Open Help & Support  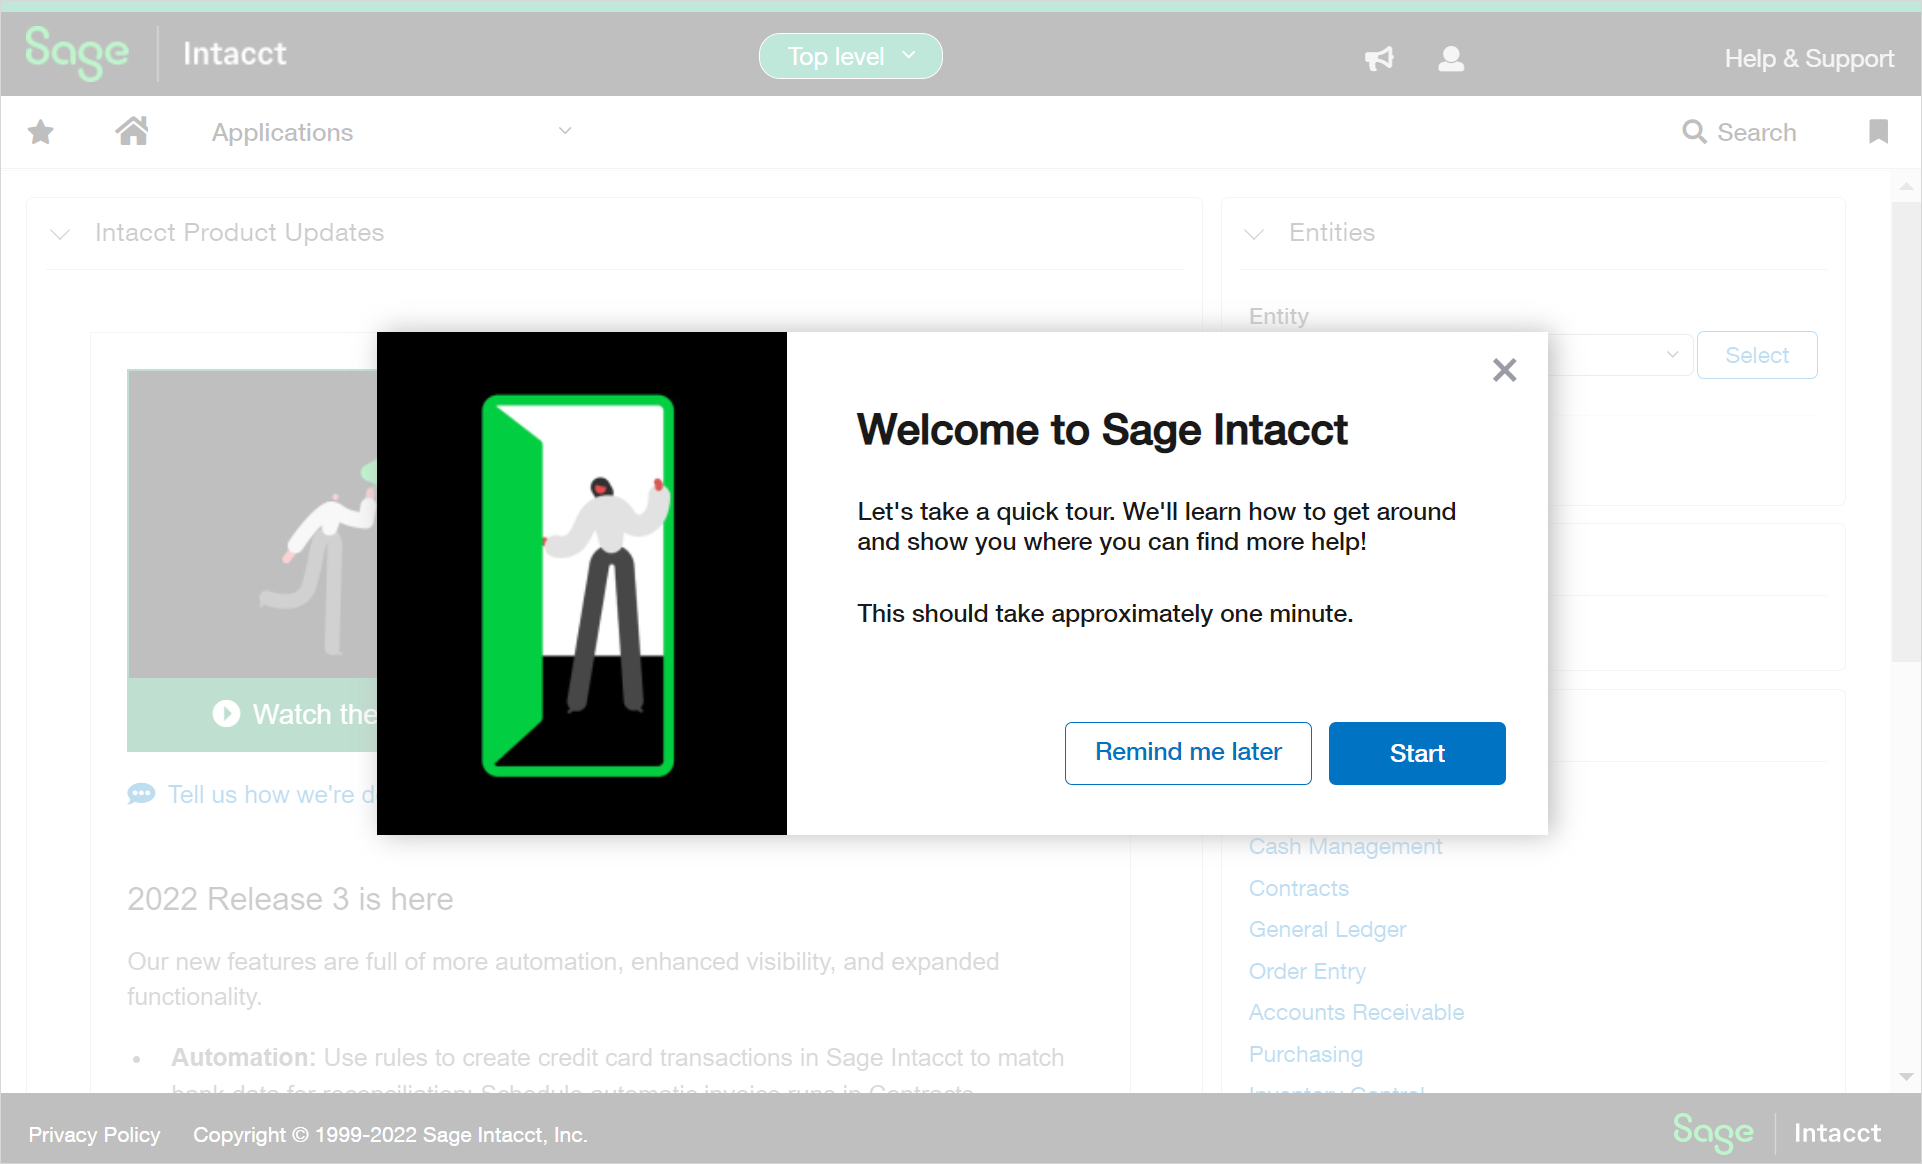tap(1809, 58)
